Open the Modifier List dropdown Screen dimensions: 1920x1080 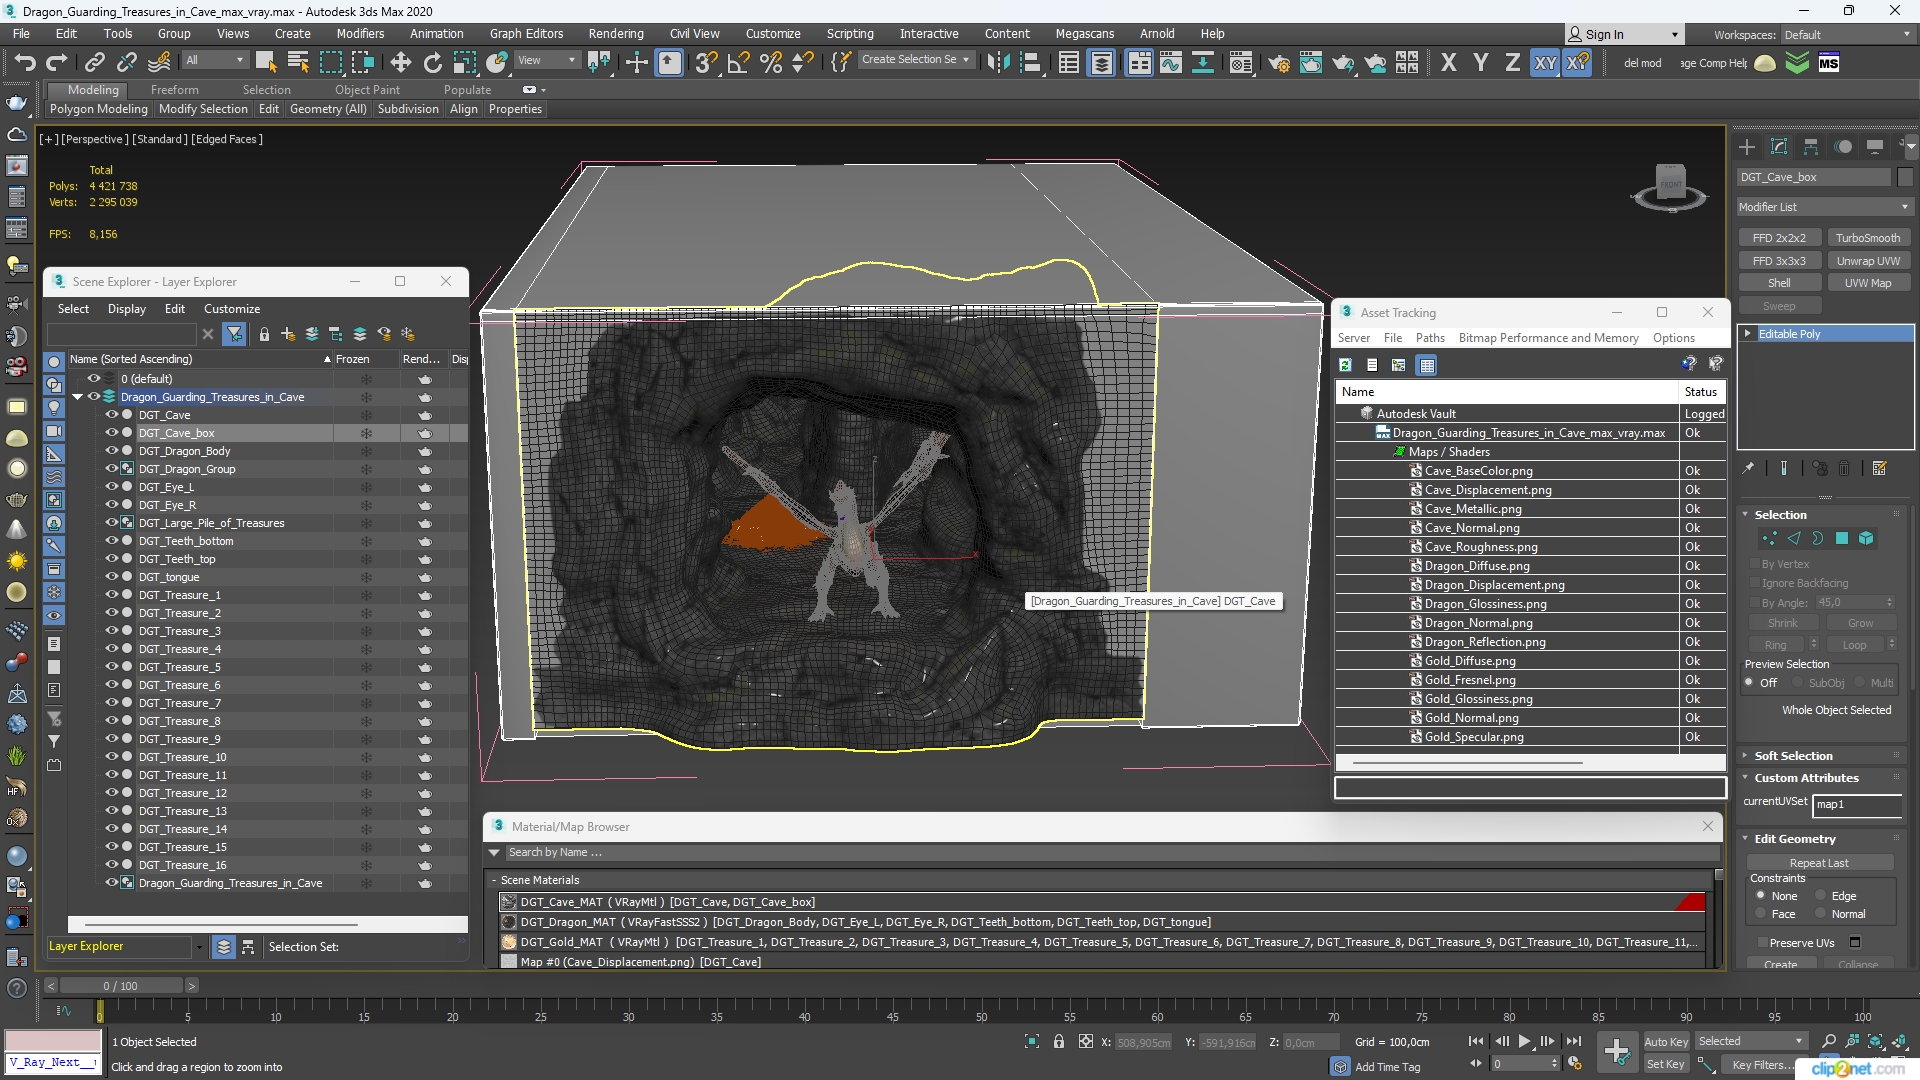(x=1824, y=207)
